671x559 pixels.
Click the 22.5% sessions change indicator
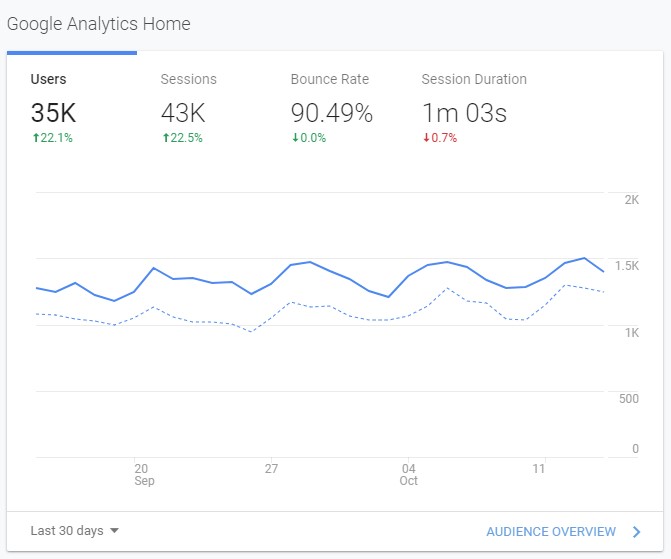(182, 138)
